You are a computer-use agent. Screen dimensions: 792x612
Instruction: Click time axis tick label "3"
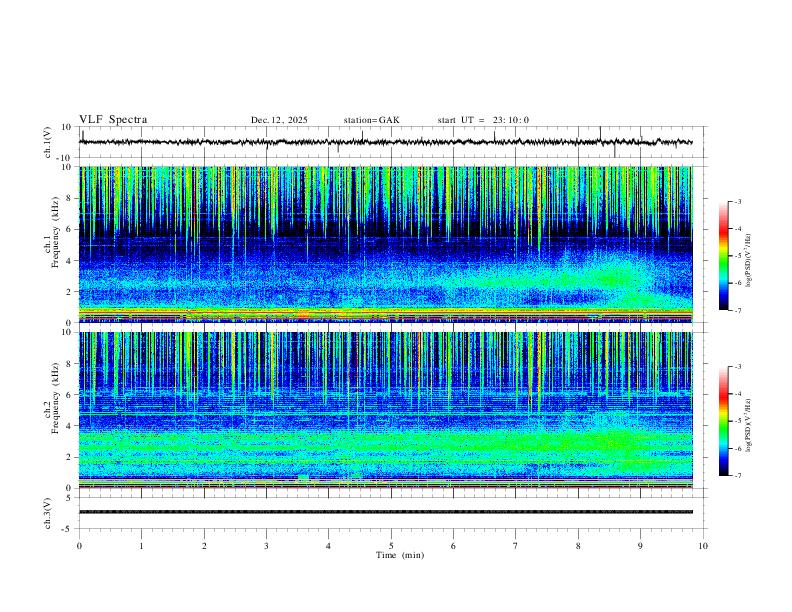coord(266,546)
